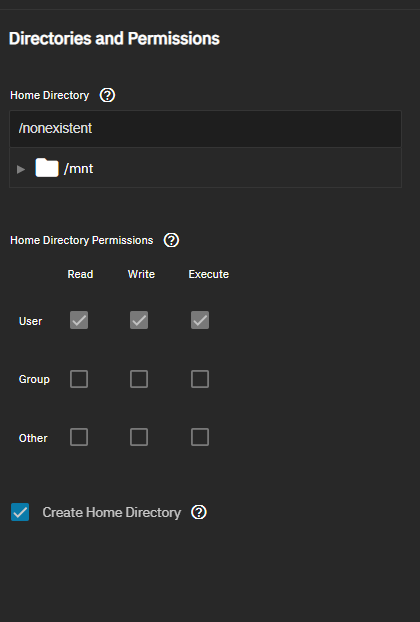The width and height of the screenshot is (420, 622).
Task: Toggle User Read permission checkbox
Action: pyautogui.click(x=79, y=320)
